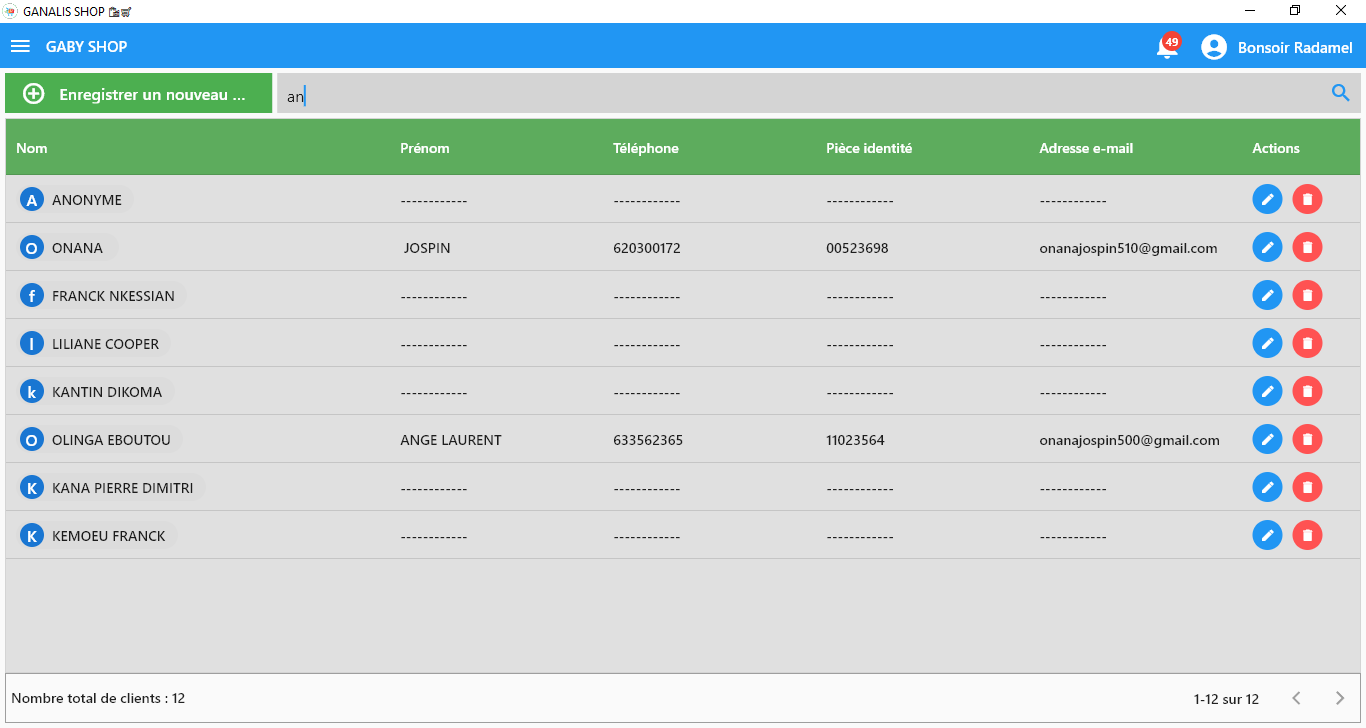Select the ONANA name chip
1366x728 pixels.
(66, 248)
